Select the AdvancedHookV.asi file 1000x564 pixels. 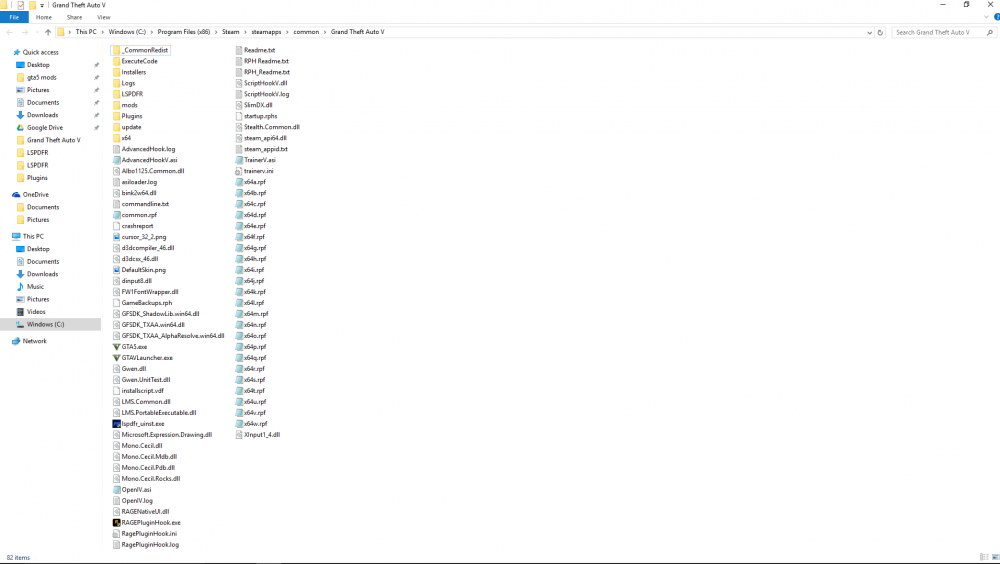click(149, 160)
